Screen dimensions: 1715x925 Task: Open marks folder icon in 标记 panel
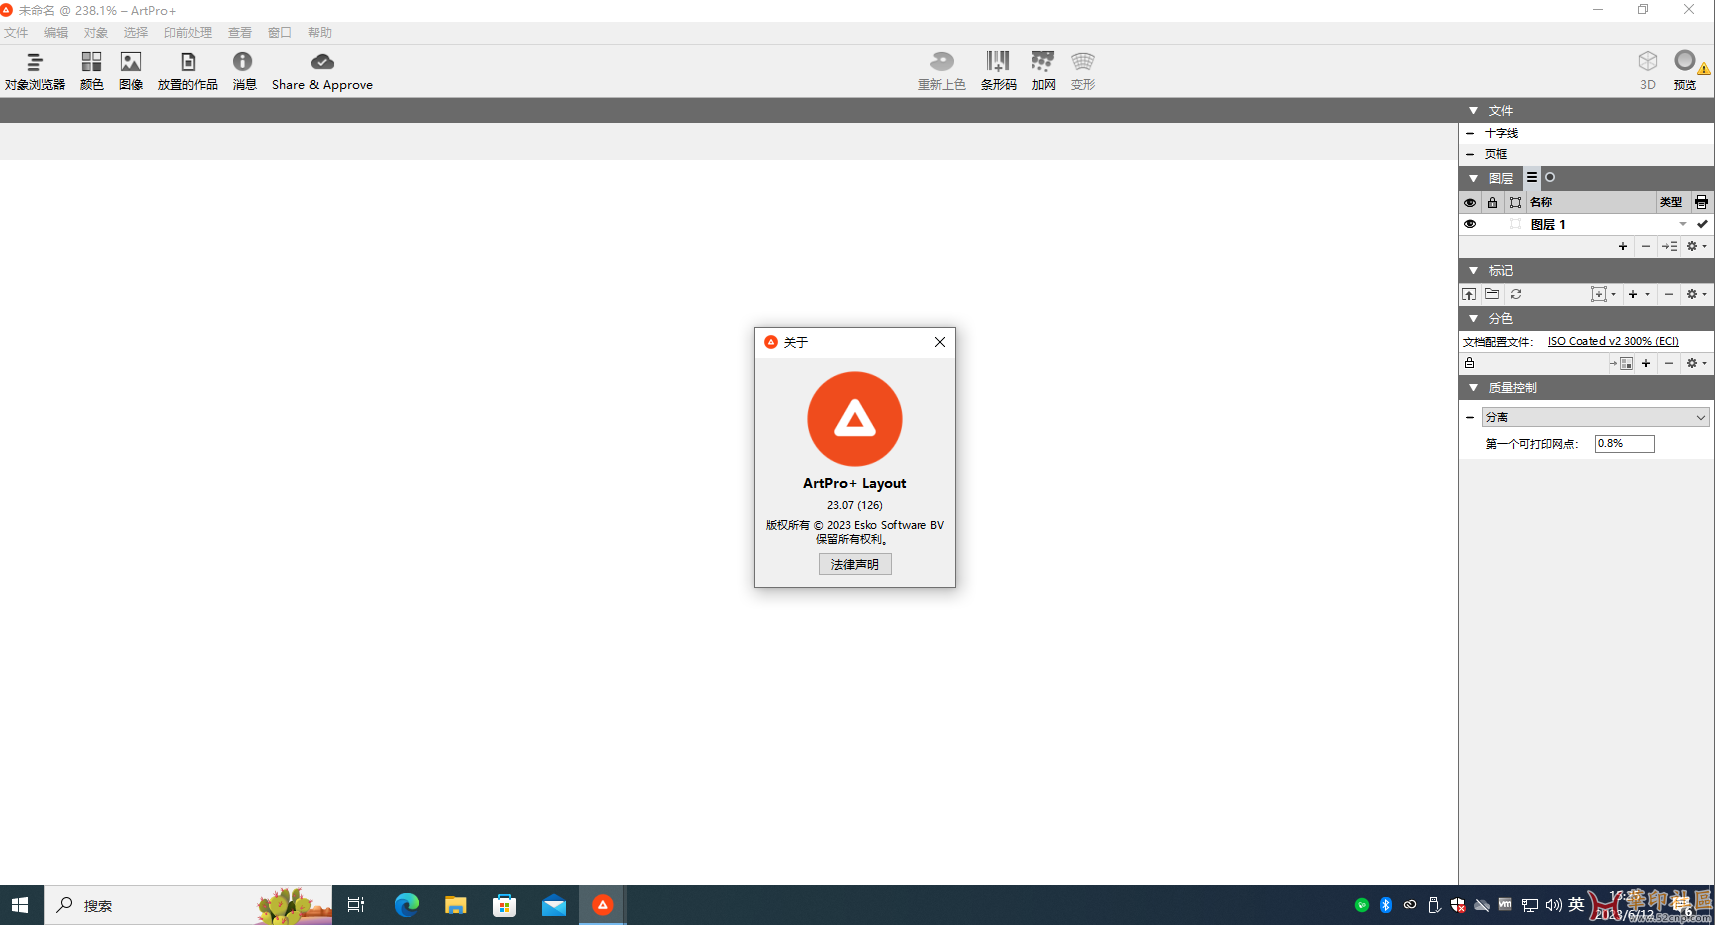tap(1492, 294)
